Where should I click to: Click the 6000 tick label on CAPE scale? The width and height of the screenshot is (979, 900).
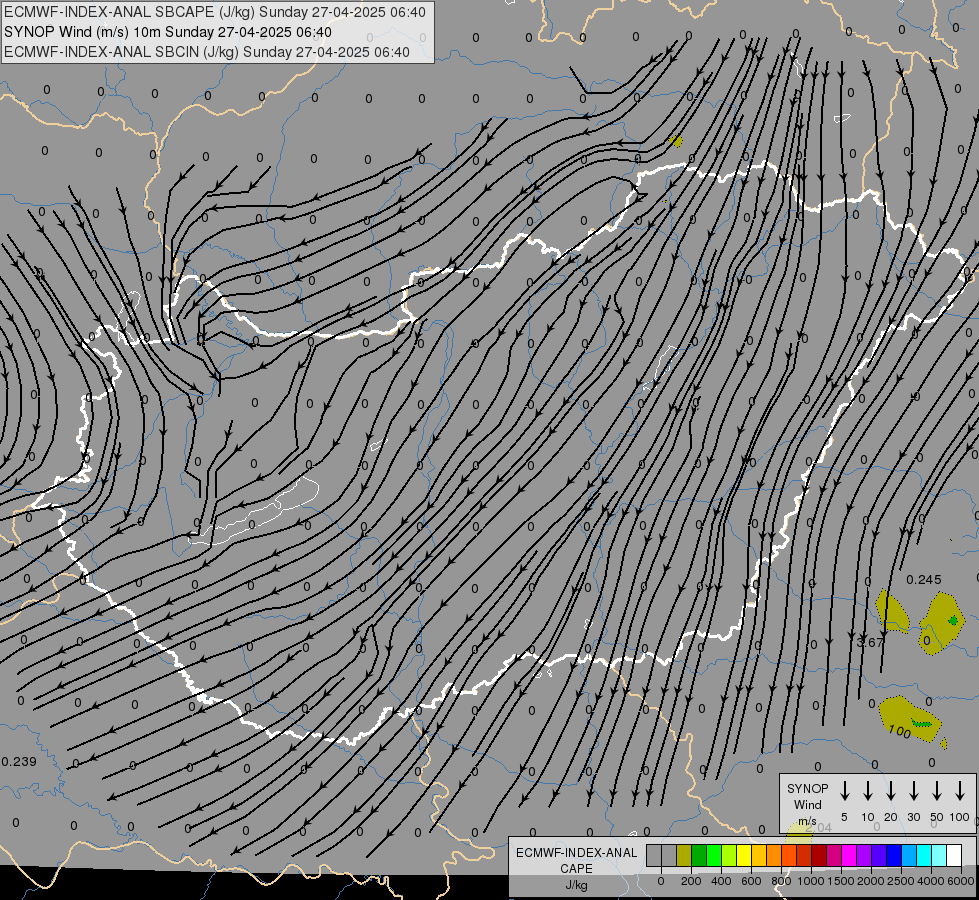(960, 881)
